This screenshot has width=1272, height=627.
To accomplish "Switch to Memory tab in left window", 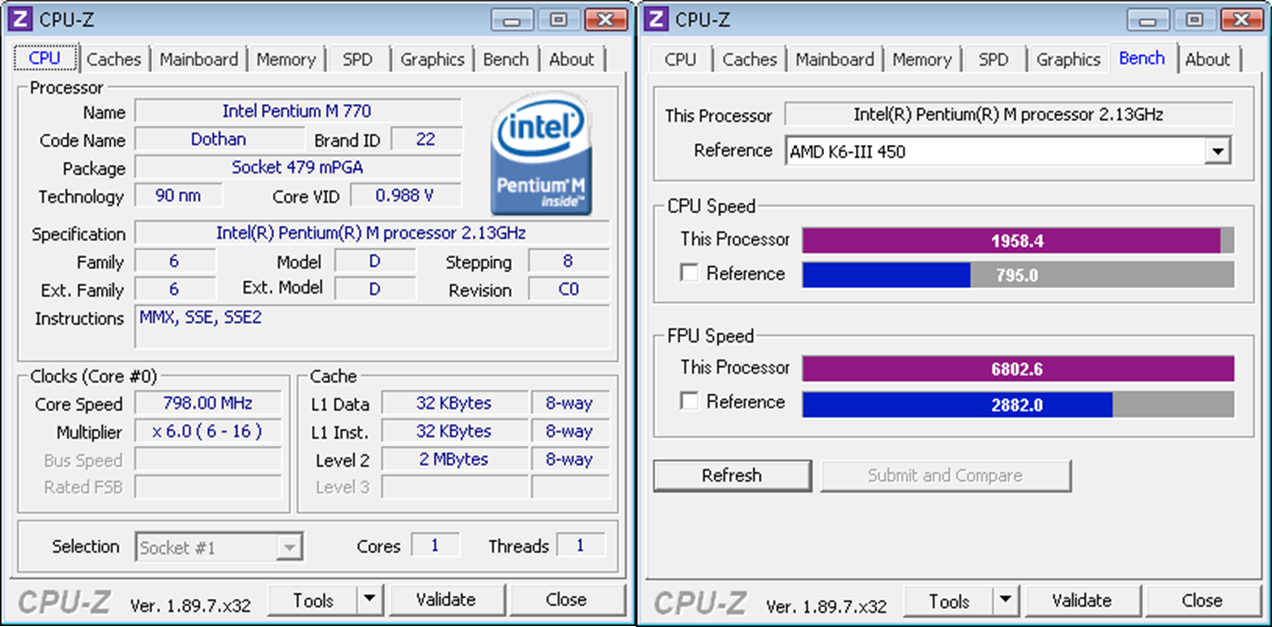I will 286,59.
